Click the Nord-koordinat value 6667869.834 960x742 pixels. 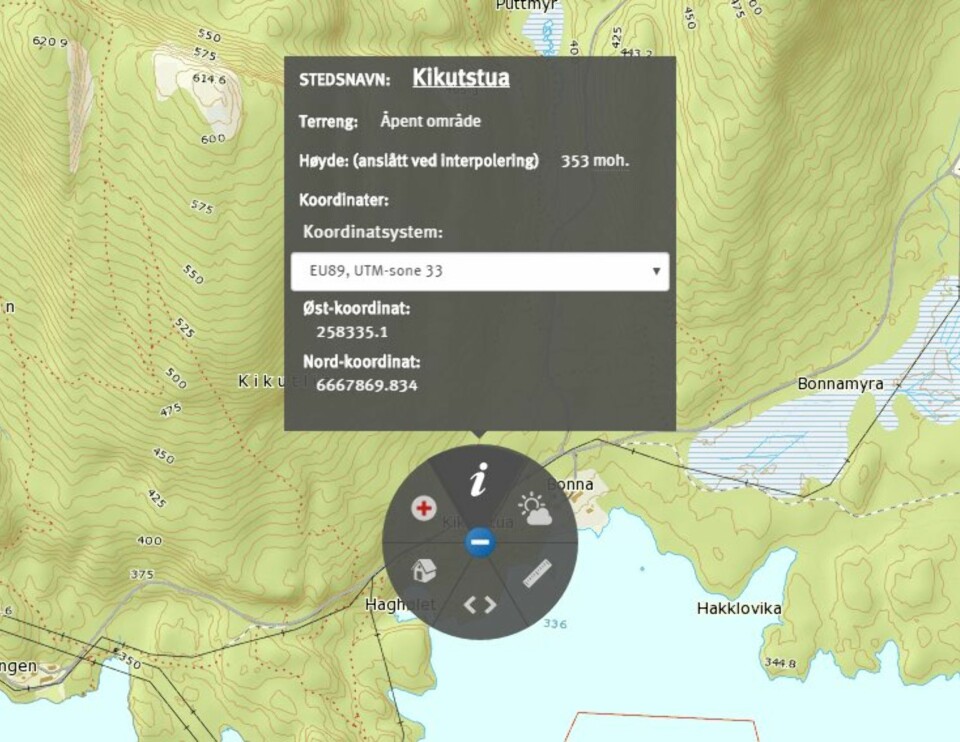pos(366,385)
